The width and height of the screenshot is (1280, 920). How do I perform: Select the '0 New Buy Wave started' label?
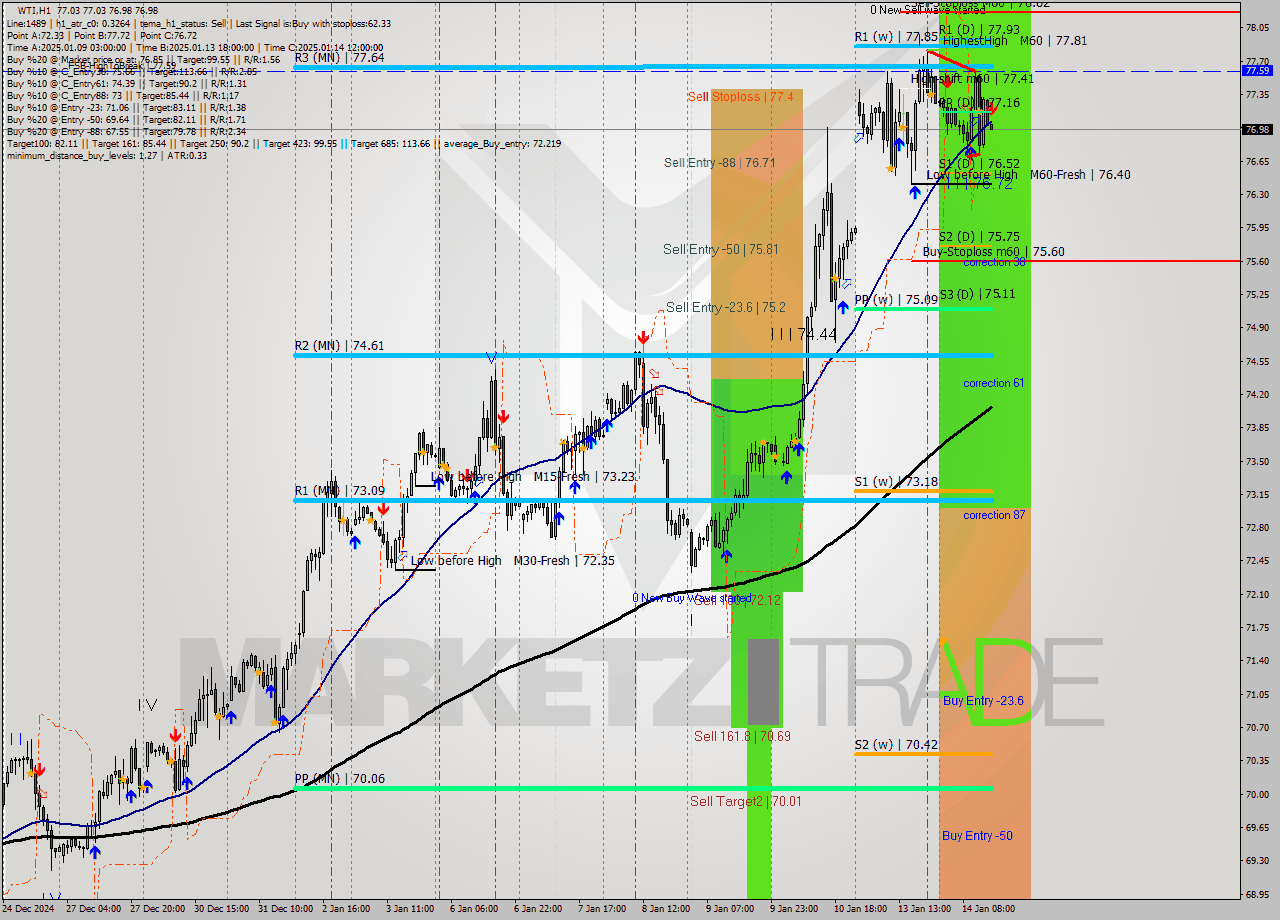point(691,598)
